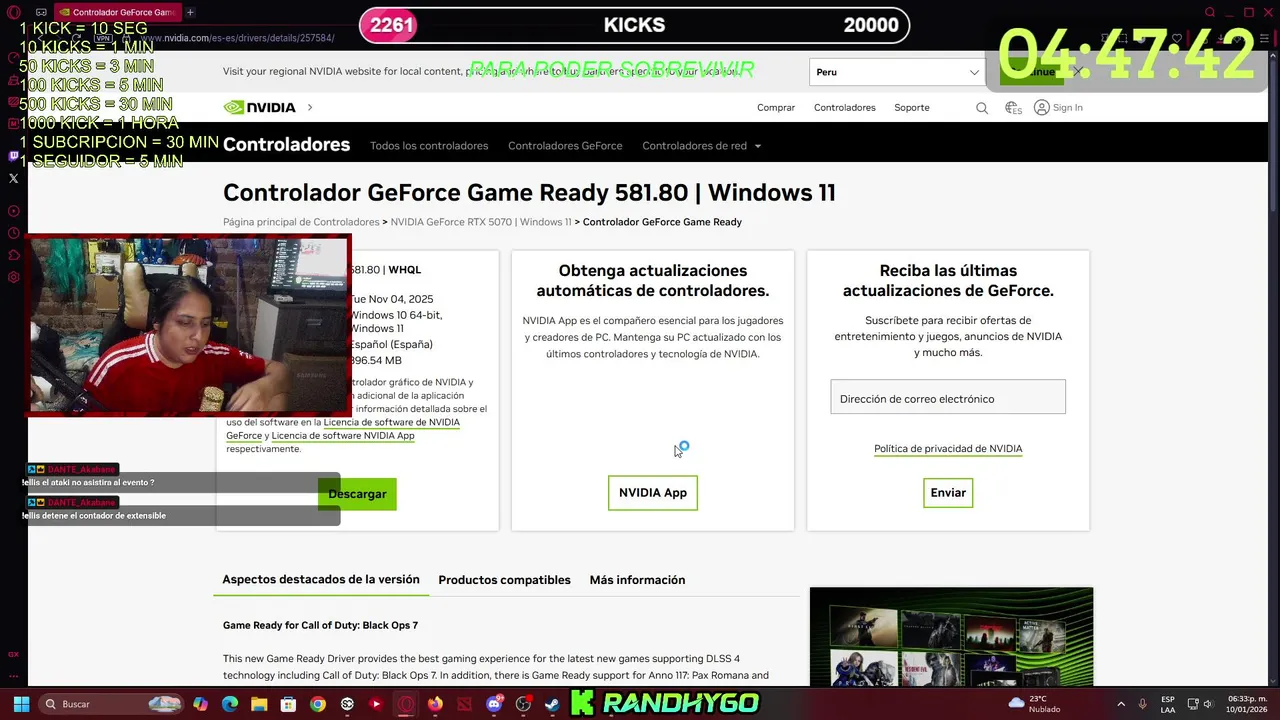Open X (Twitter) in Opera sidebar

coord(13,178)
